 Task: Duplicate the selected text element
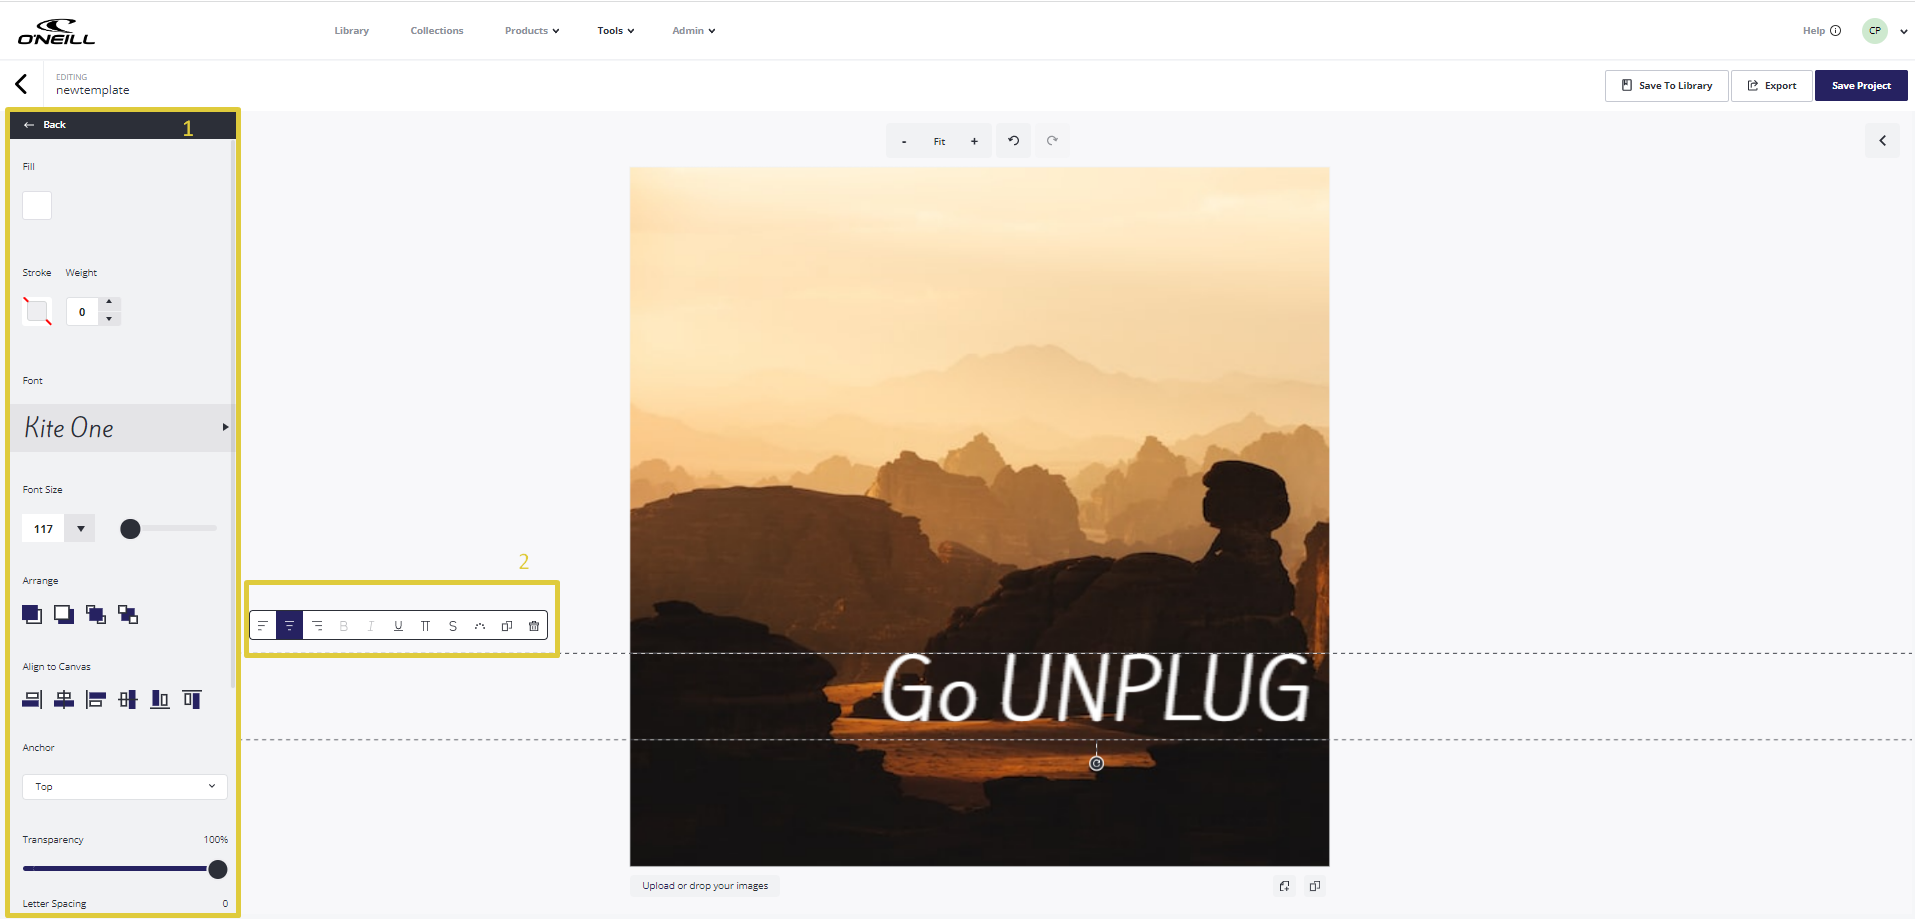507,626
